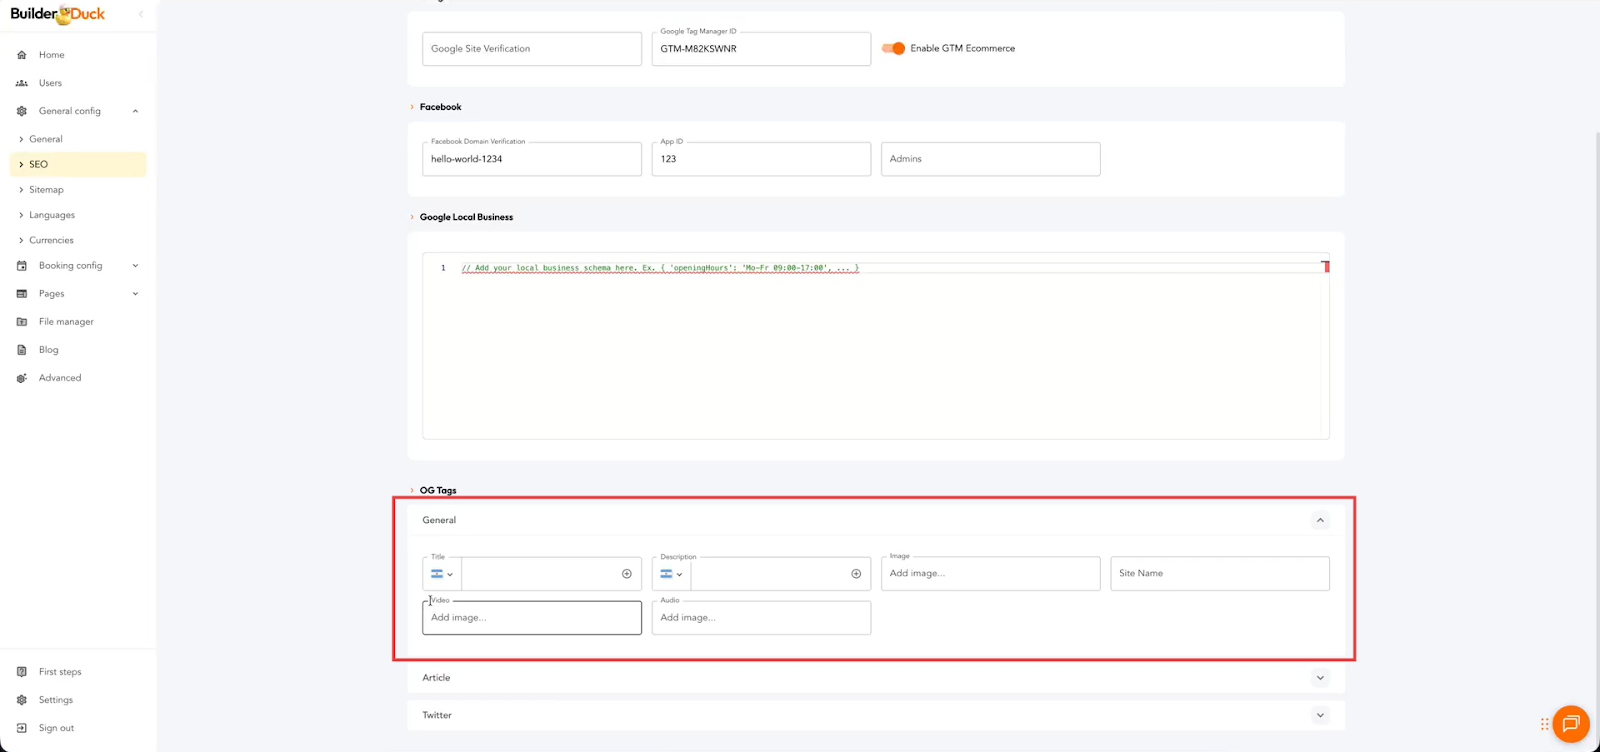Toggle Enable GTM Ecommerce switch
This screenshot has width=1600, height=752.
(x=893, y=48)
